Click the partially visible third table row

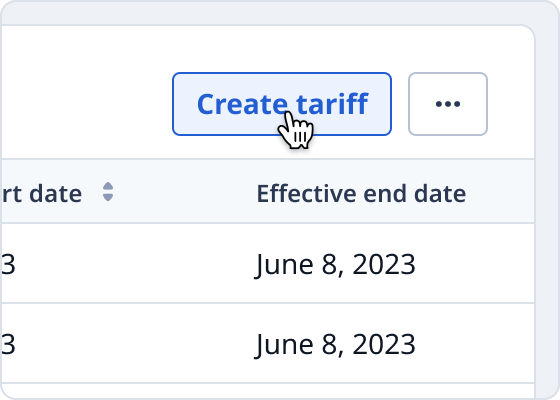pyautogui.click(x=267, y=391)
